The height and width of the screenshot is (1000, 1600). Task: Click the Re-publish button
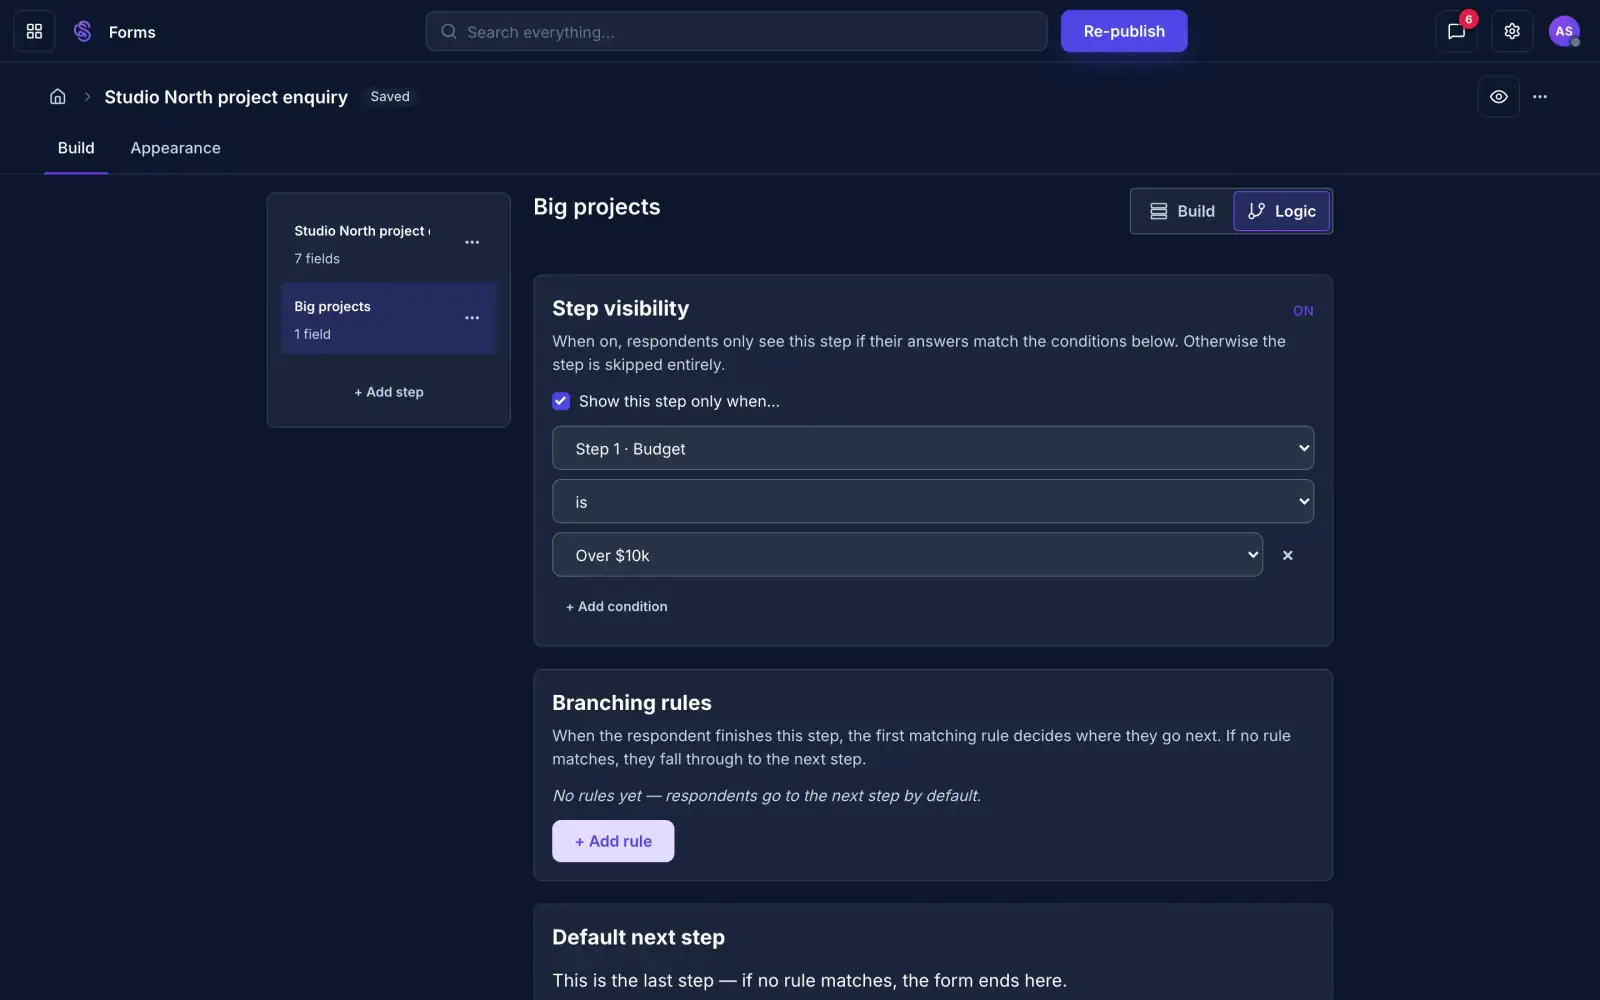tap(1124, 31)
